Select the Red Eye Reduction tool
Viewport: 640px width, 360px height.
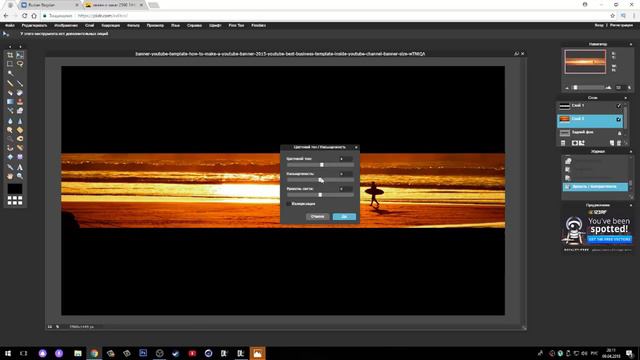(x=10, y=148)
